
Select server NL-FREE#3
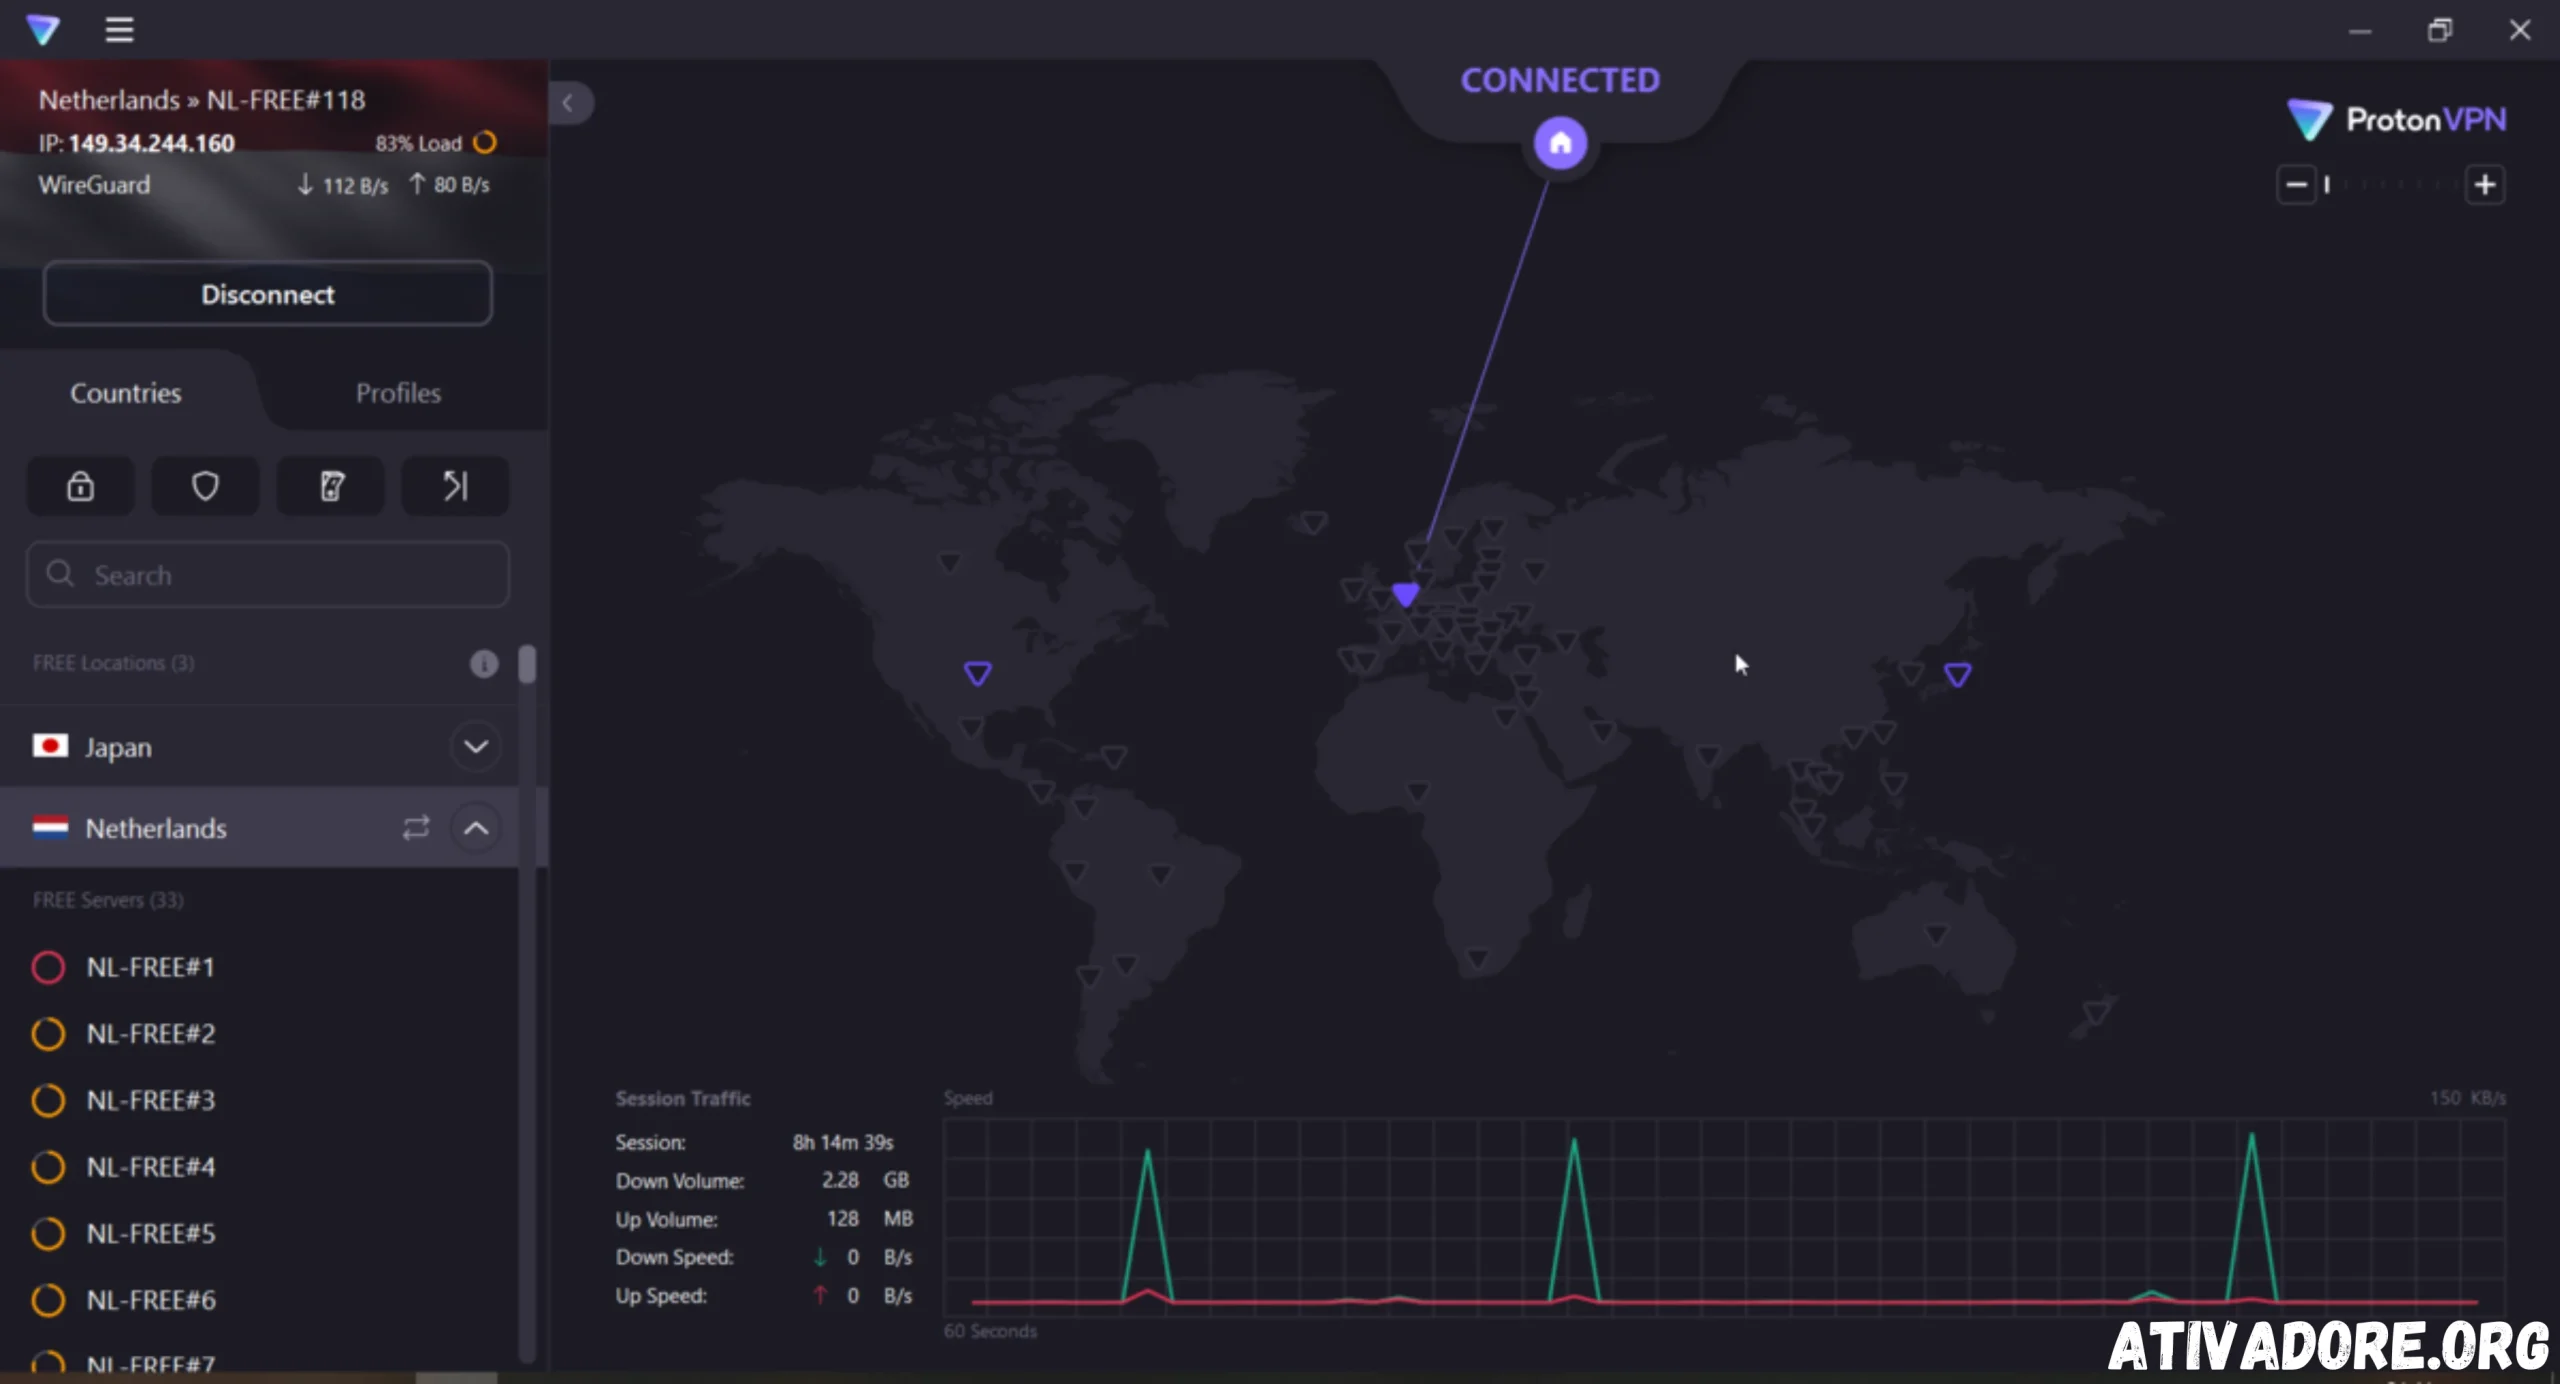(151, 1101)
